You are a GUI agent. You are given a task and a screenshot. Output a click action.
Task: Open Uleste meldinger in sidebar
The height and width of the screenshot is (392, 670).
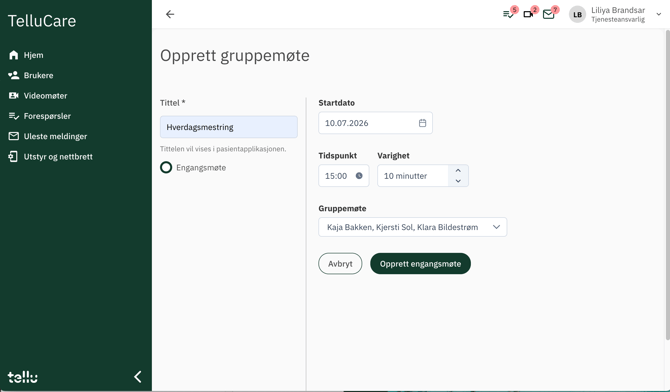click(x=47, y=136)
